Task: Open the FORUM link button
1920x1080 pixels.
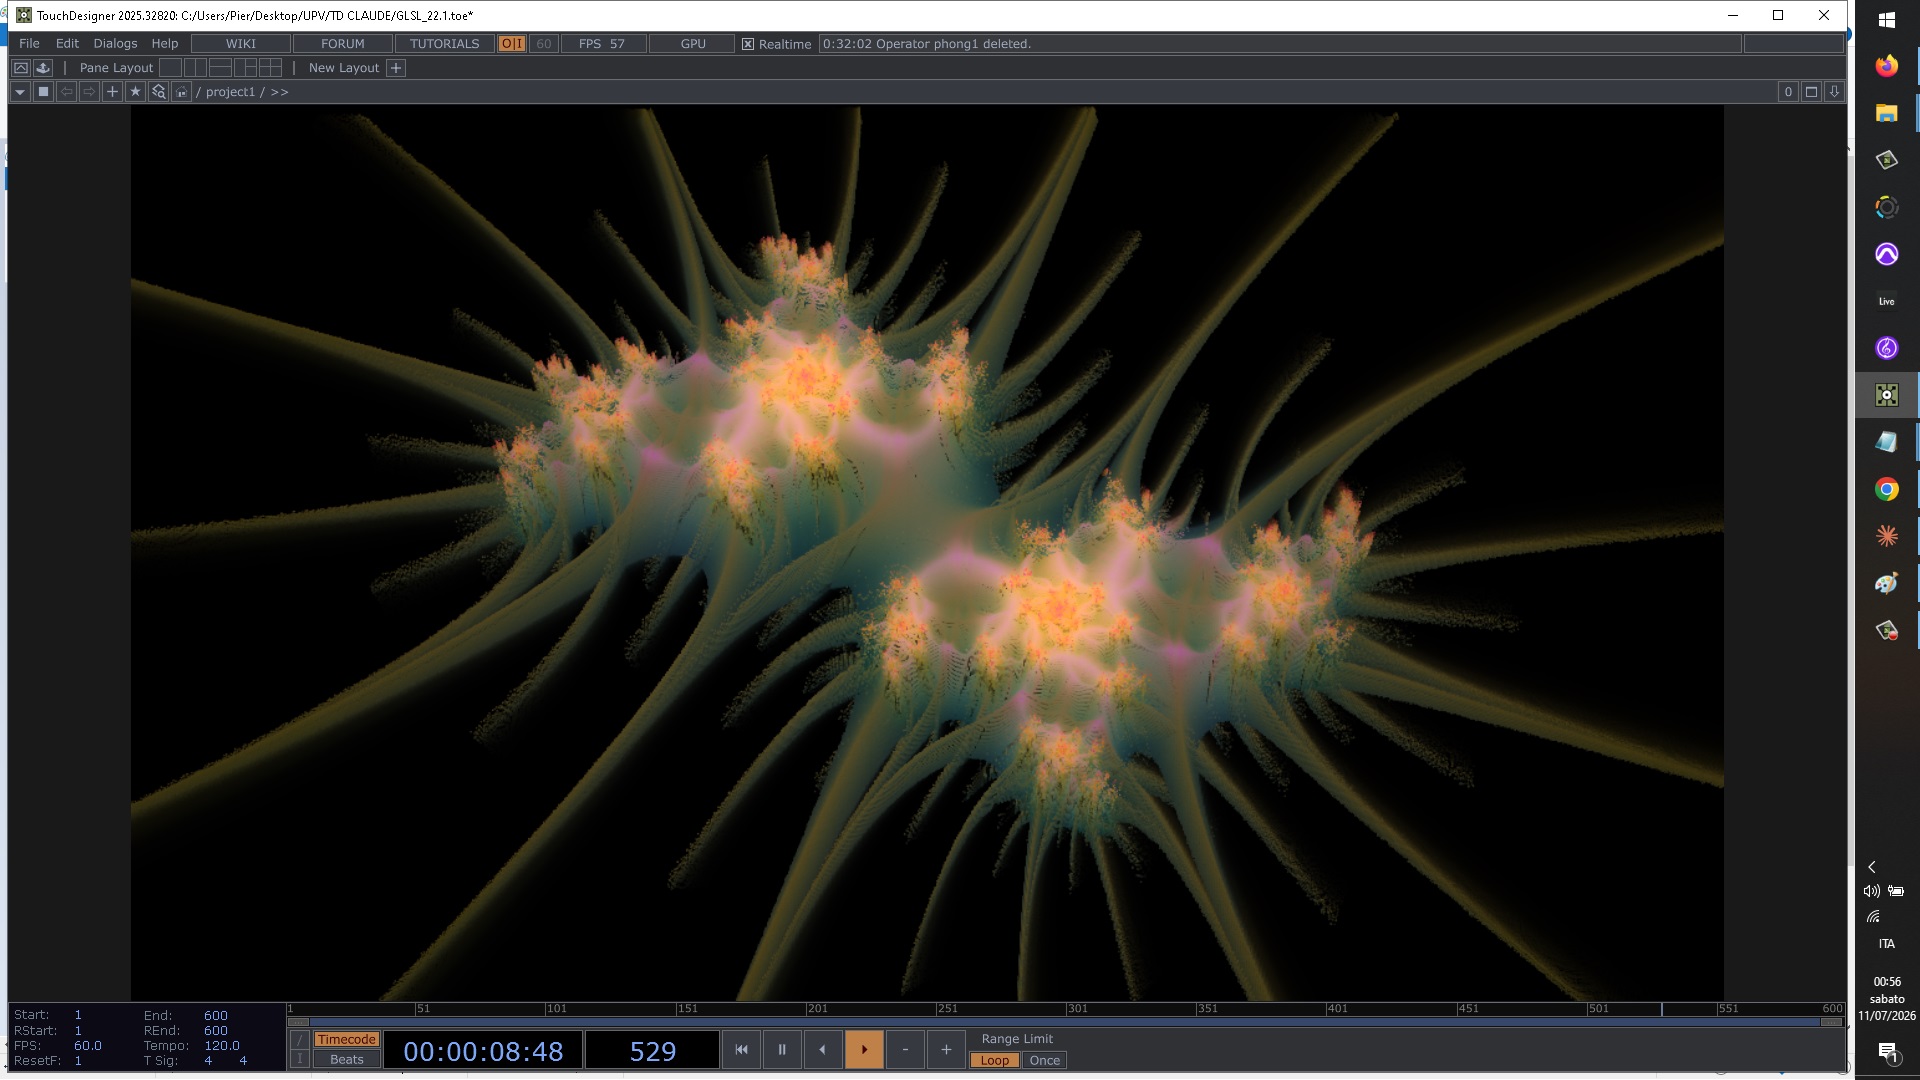Action: (x=343, y=43)
